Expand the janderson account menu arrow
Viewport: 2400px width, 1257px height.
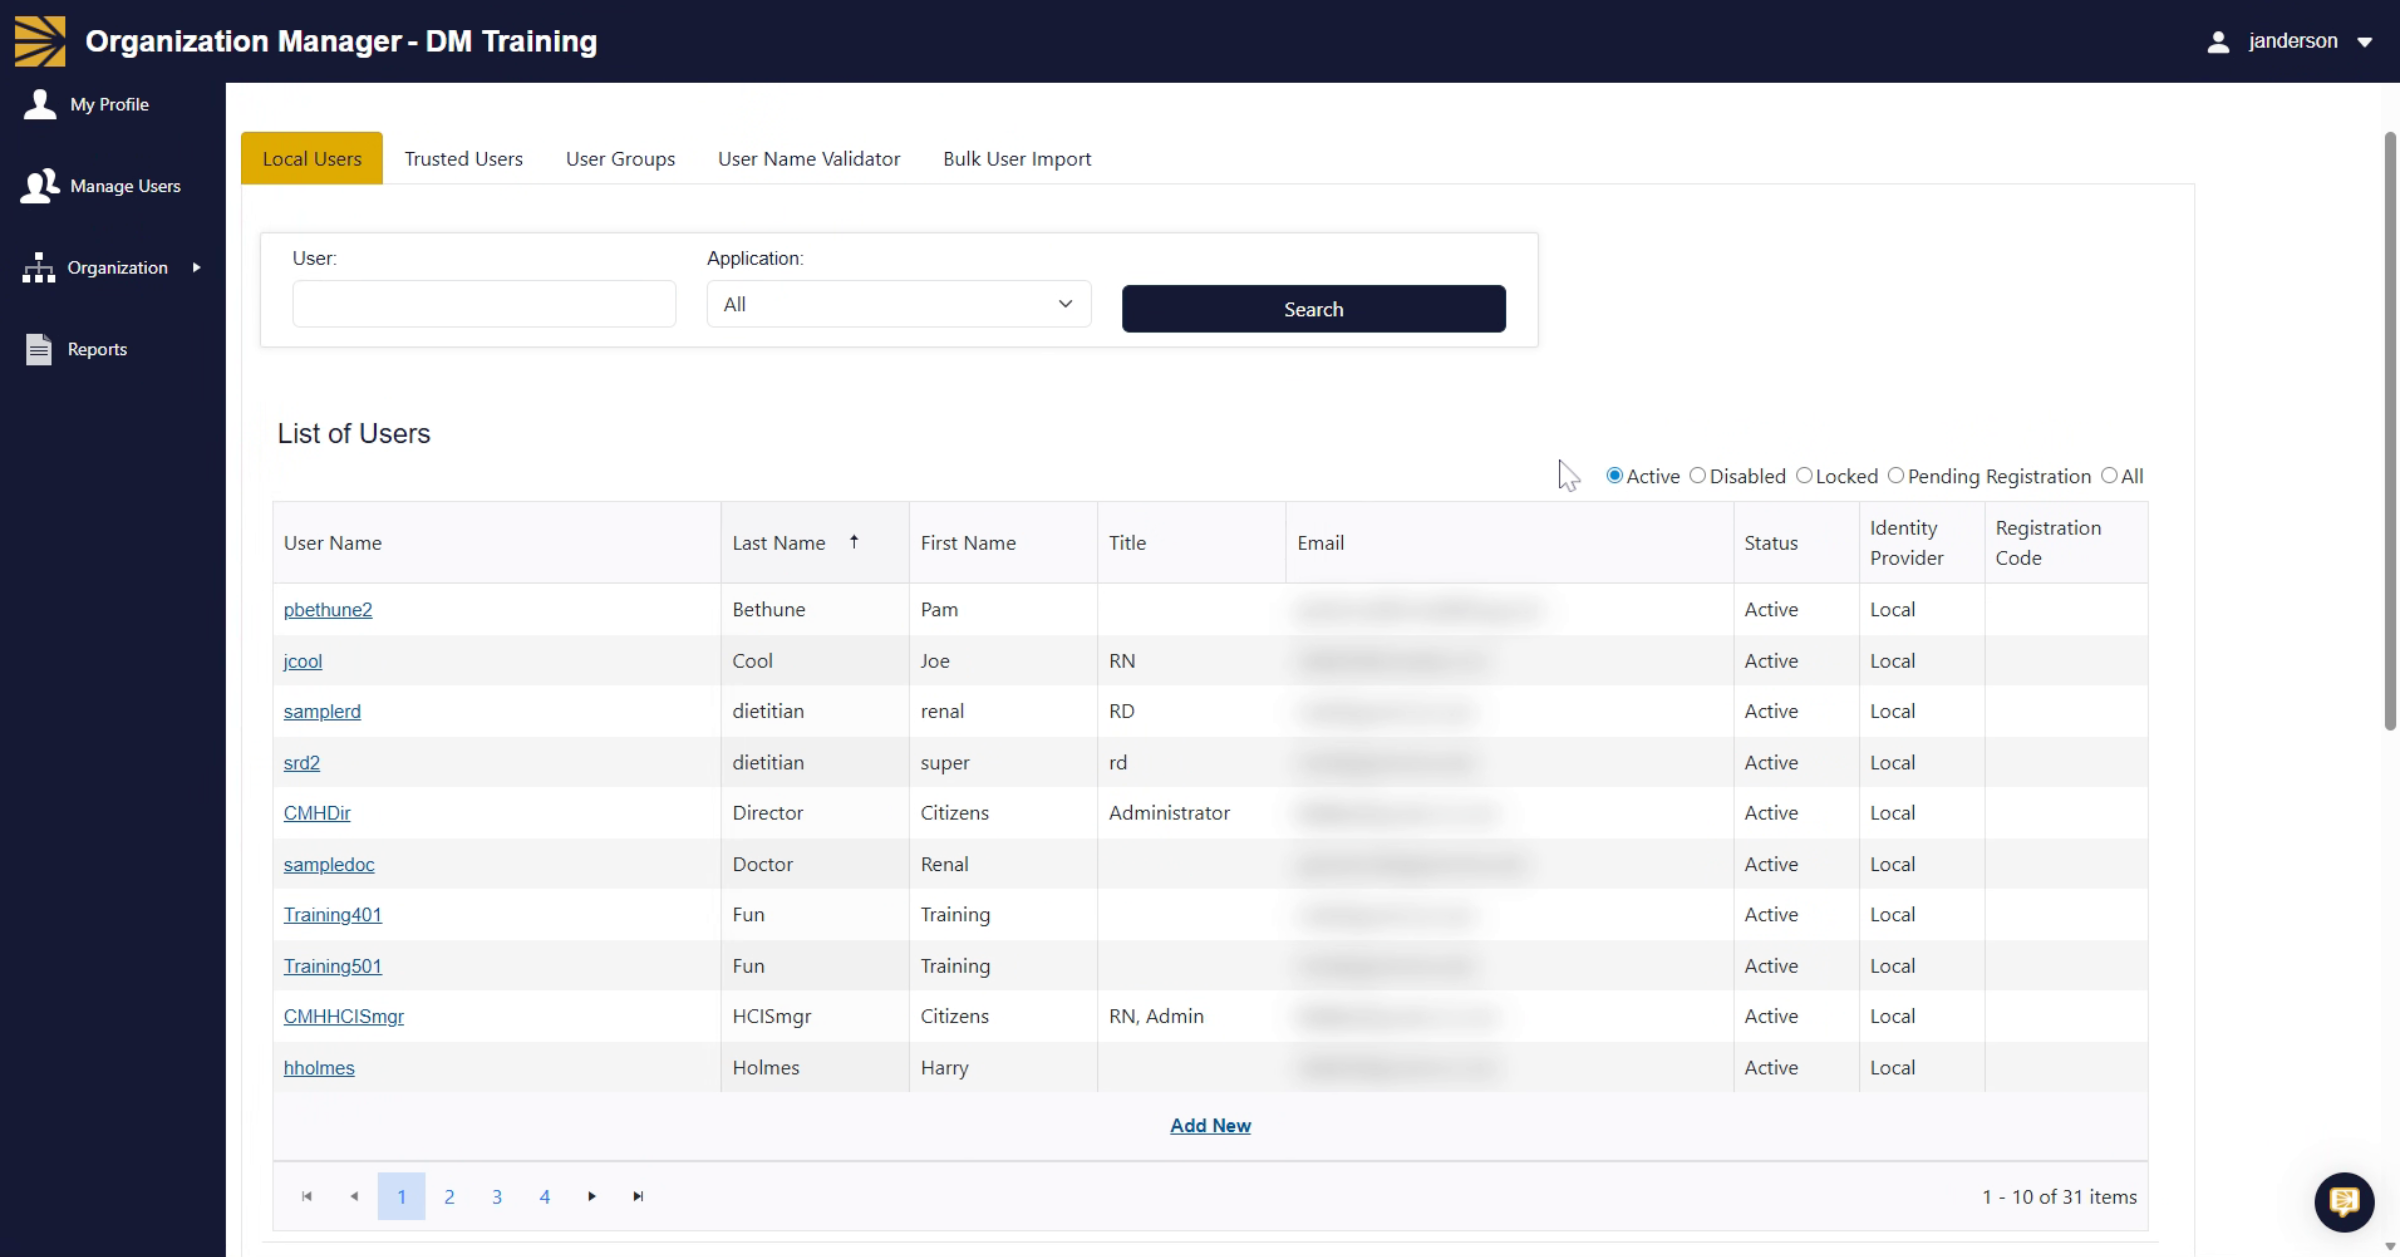tap(2365, 42)
